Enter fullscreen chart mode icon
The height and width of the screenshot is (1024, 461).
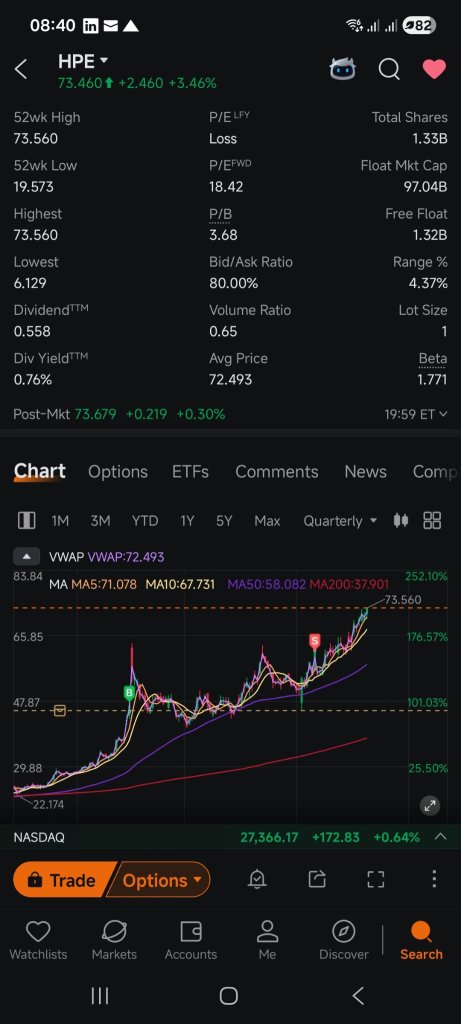(x=375, y=880)
